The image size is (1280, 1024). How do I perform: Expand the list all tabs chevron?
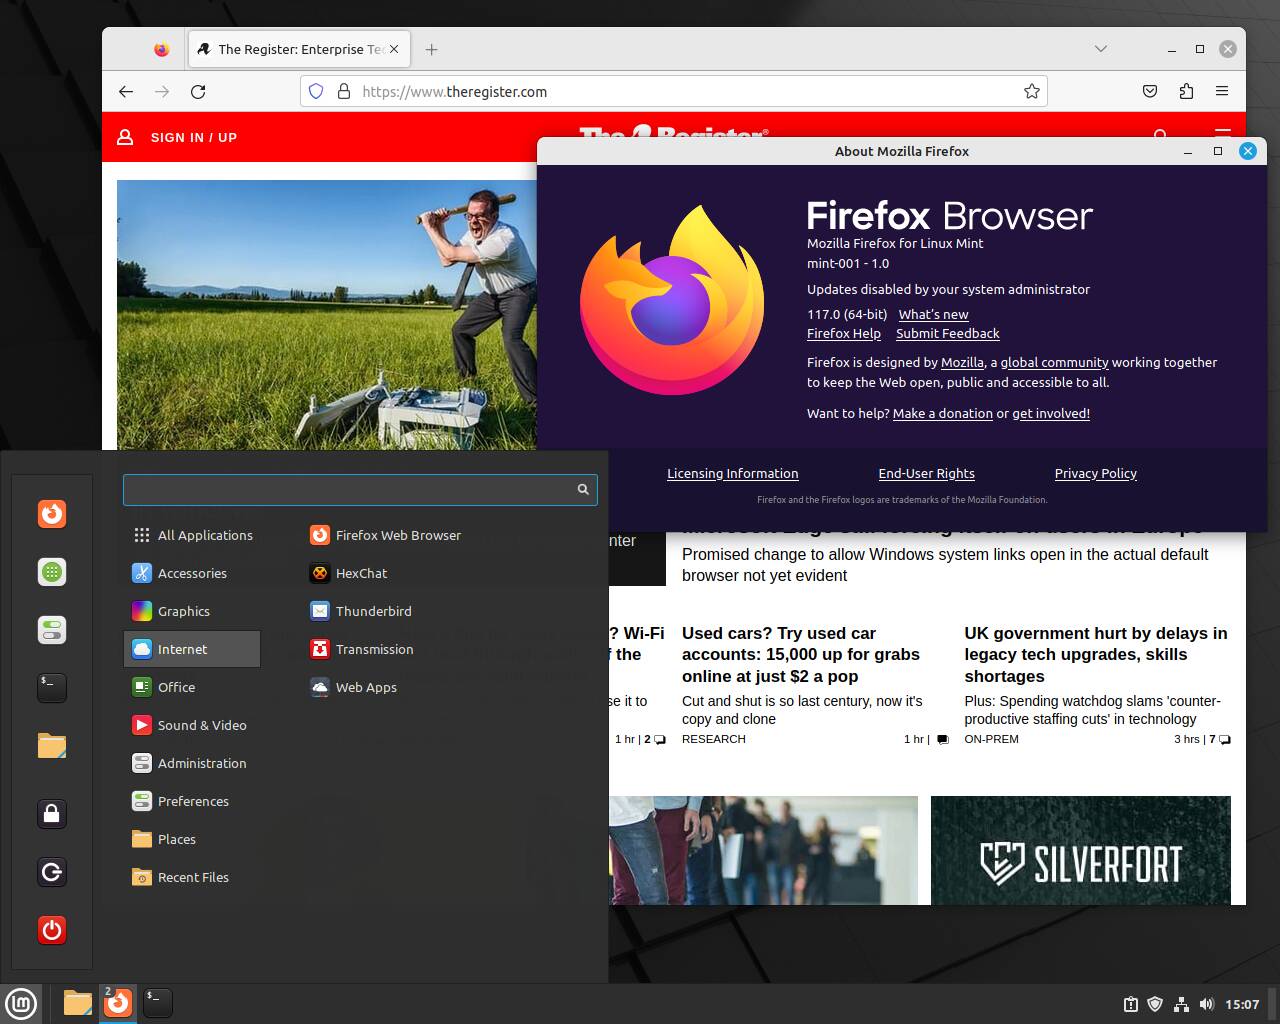tap(1101, 49)
